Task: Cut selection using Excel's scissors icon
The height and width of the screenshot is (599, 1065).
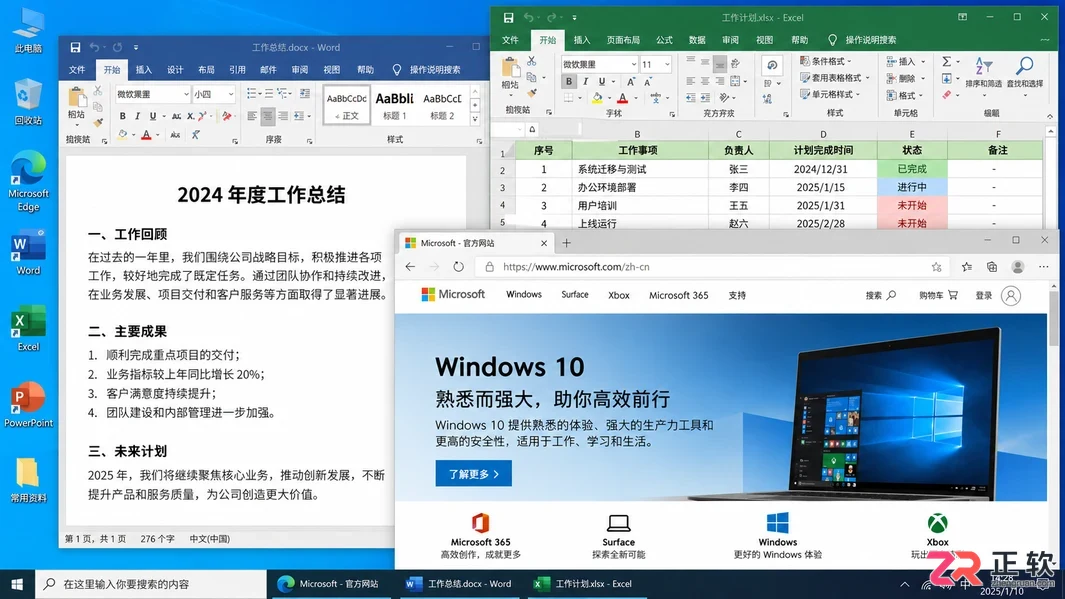Action: [x=531, y=61]
